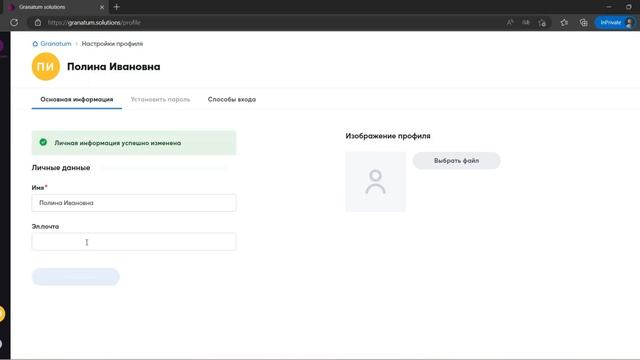Reload the page with the refresh icon
Viewport: 640px width, 360px height.
(x=14, y=22)
